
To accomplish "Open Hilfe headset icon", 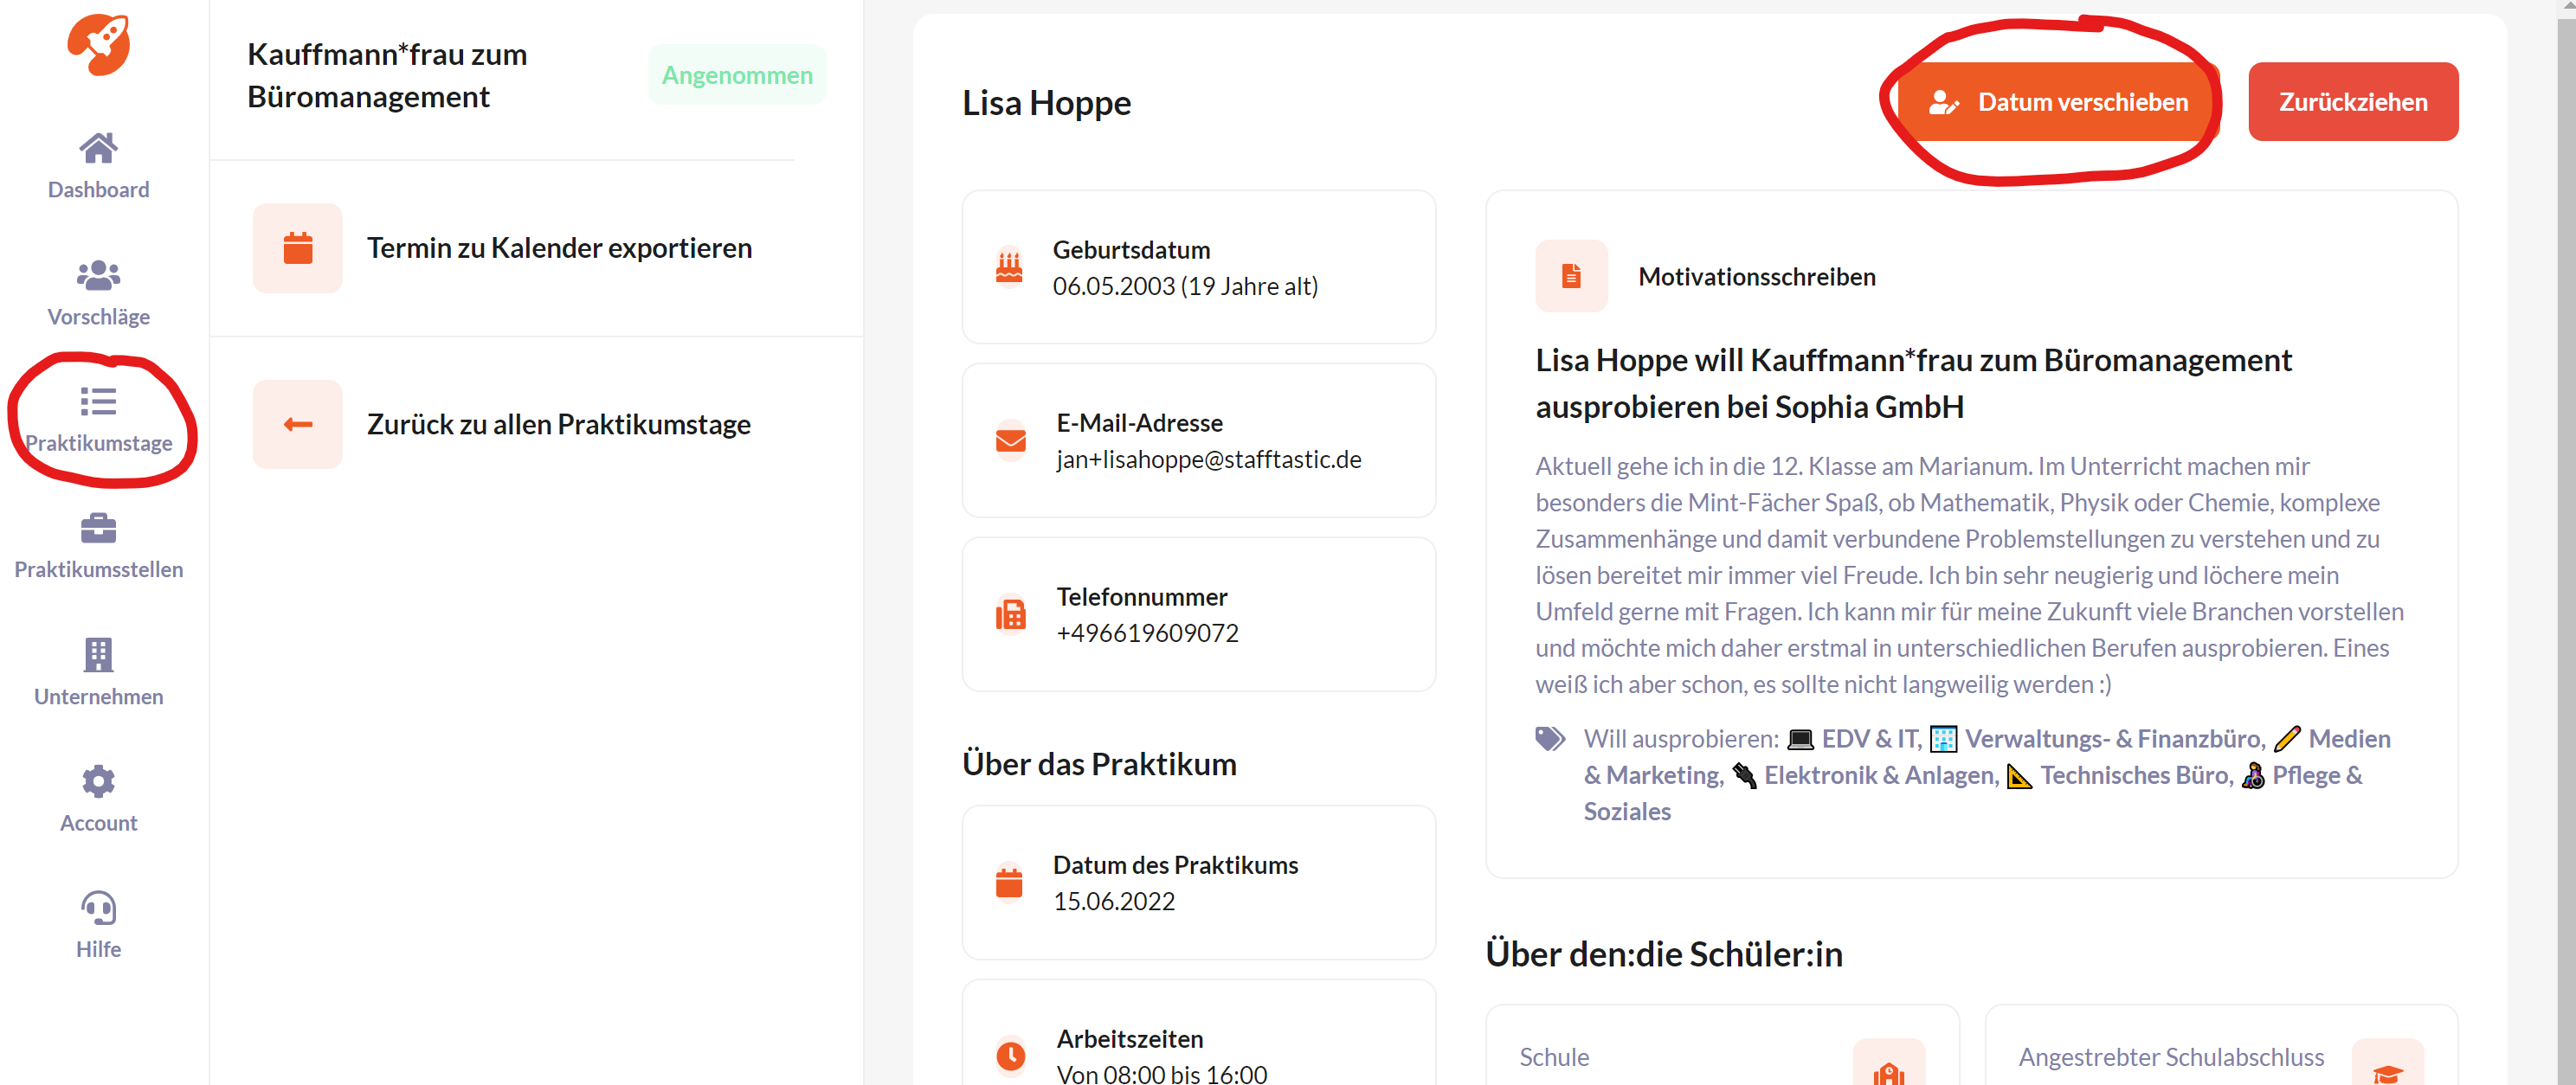I will point(98,908).
